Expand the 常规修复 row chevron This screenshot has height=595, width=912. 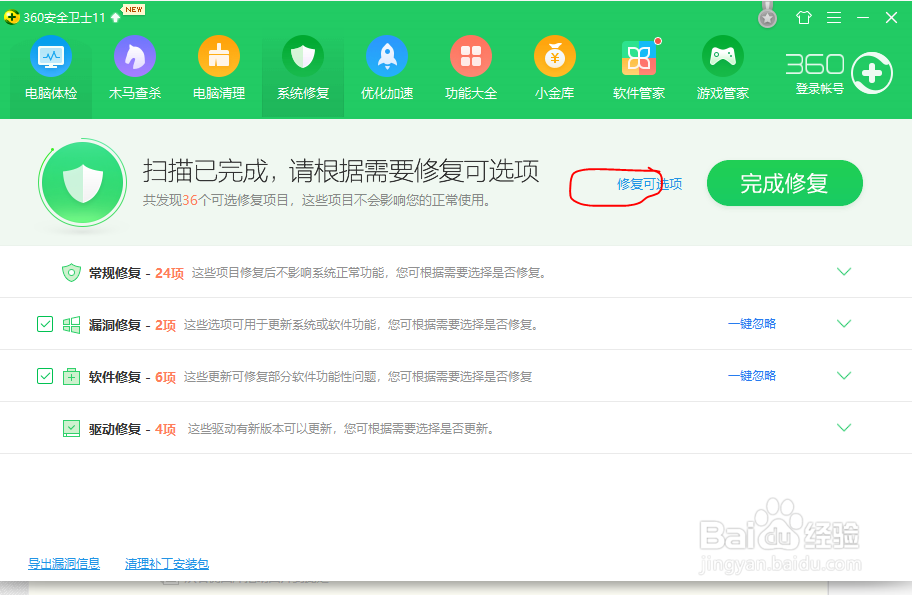pyautogui.click(x=843, y=272)
